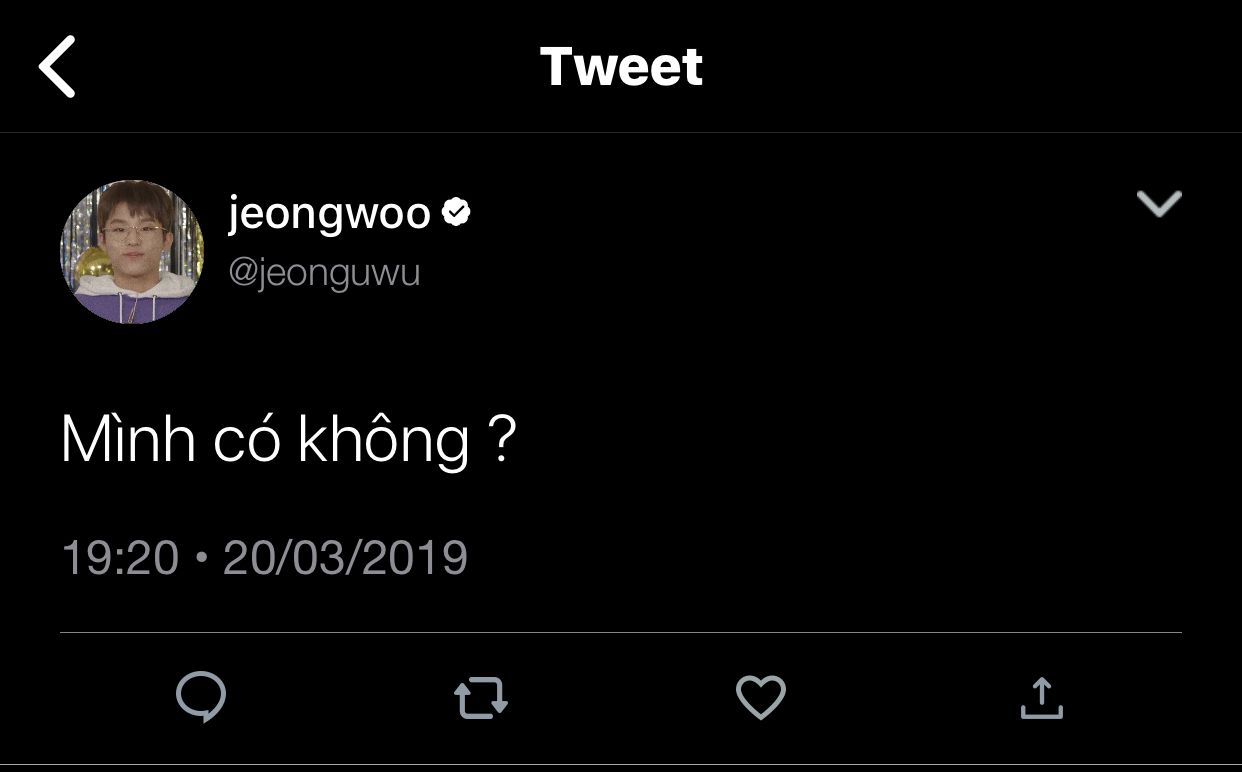Click the "Tweet" header title
Screen dimensions: 1242x772
click(621, 67)
